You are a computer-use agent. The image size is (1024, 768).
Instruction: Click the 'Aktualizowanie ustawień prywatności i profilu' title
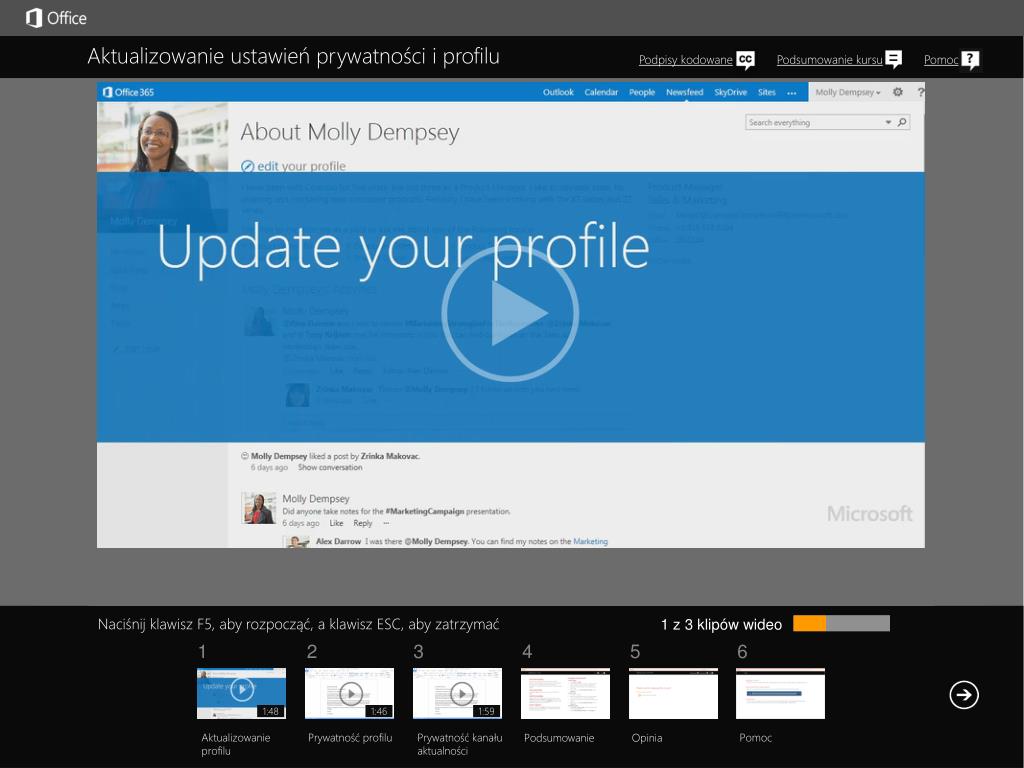point(293,57)
